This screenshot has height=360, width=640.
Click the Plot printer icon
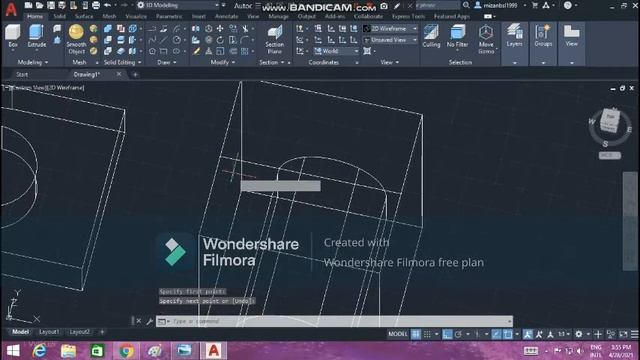click(x=96, y=5)
